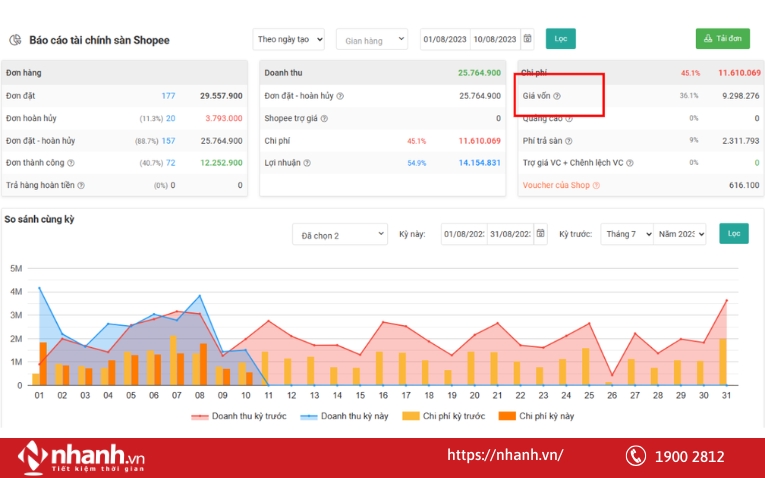Click day 08 blue revenue peak point
This screenshot has width=765, height=478.
click(200, 296)
